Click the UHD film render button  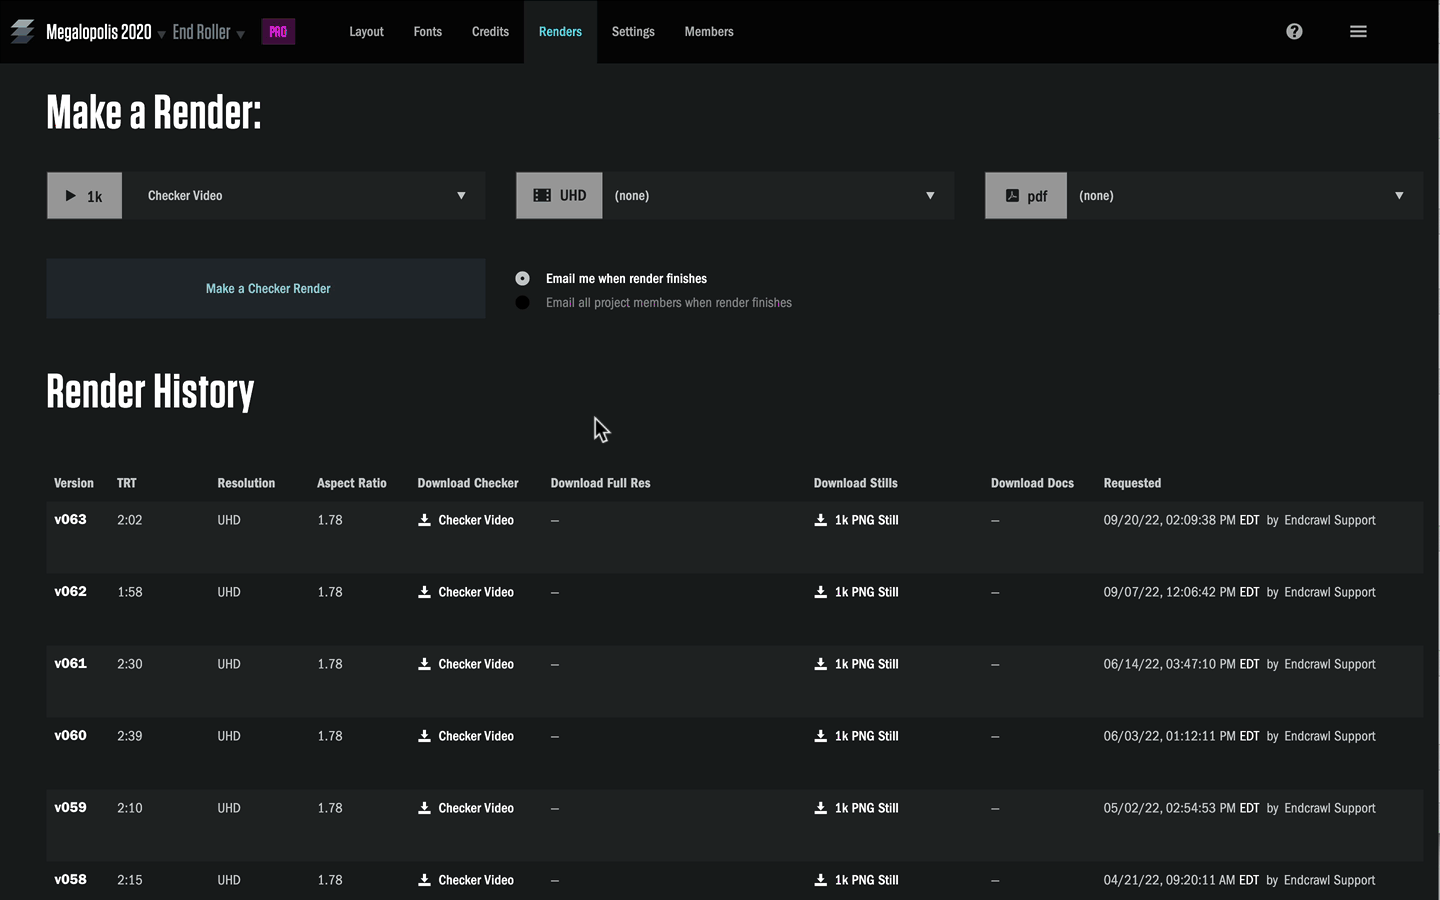(559, 196)
